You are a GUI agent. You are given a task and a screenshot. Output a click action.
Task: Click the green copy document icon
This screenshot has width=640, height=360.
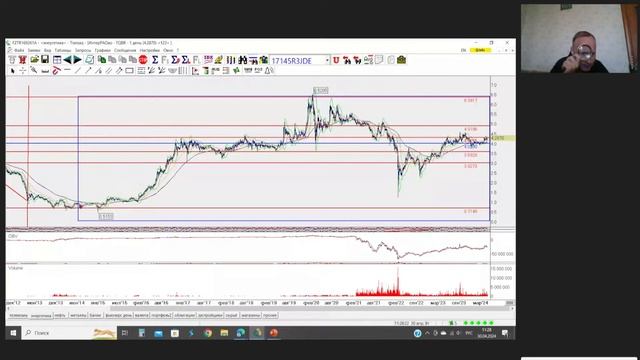point(102,60)
